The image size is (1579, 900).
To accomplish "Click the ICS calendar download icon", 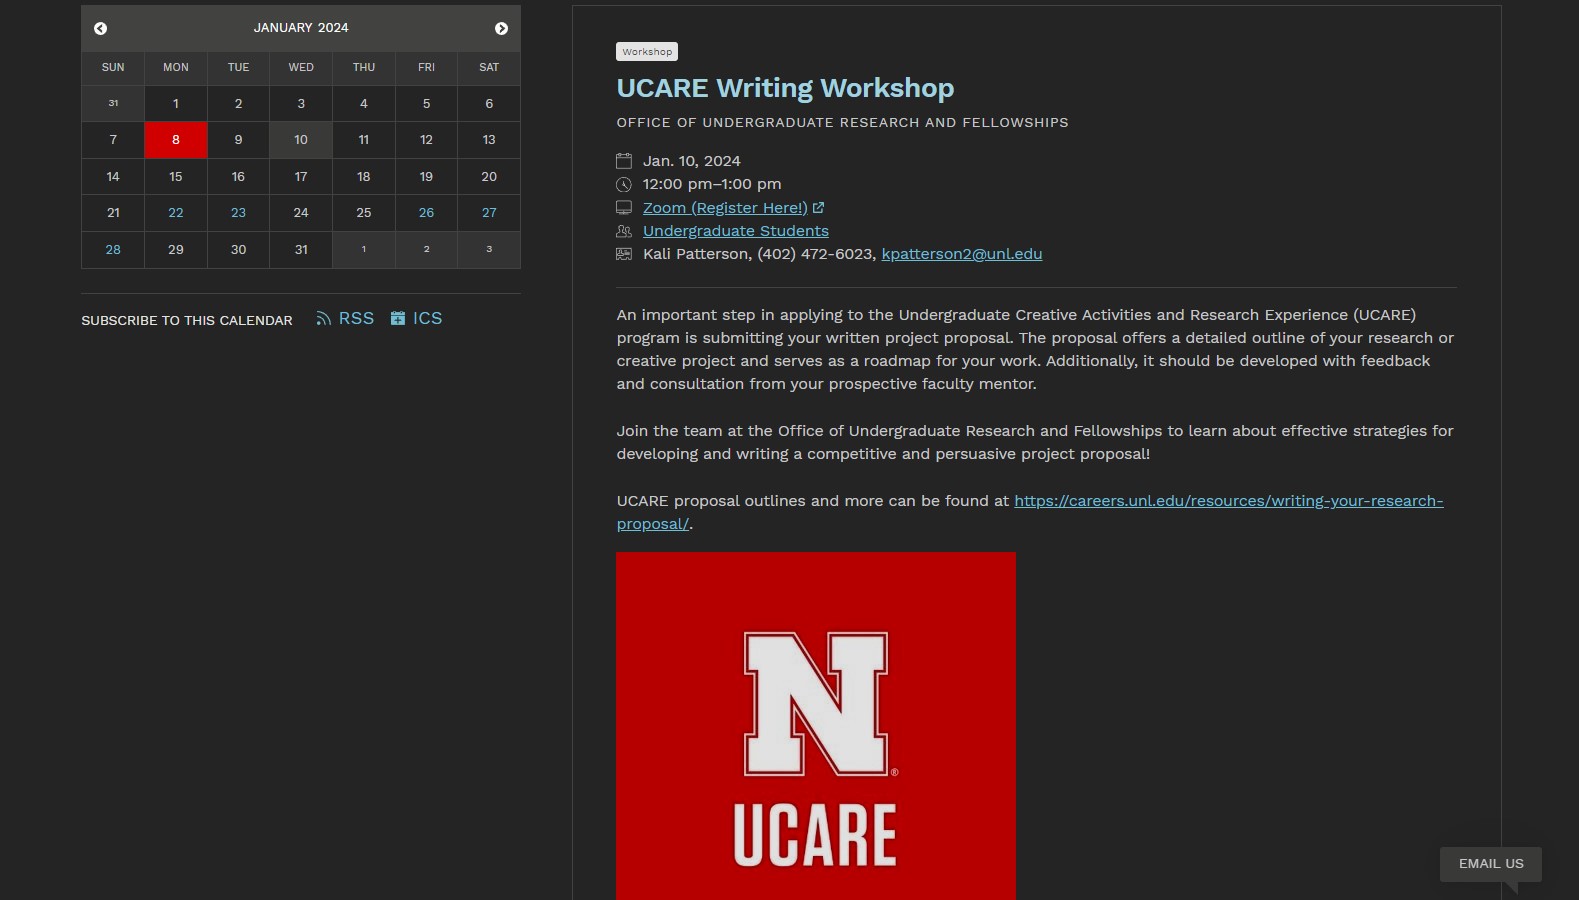I will coord(398,318).
